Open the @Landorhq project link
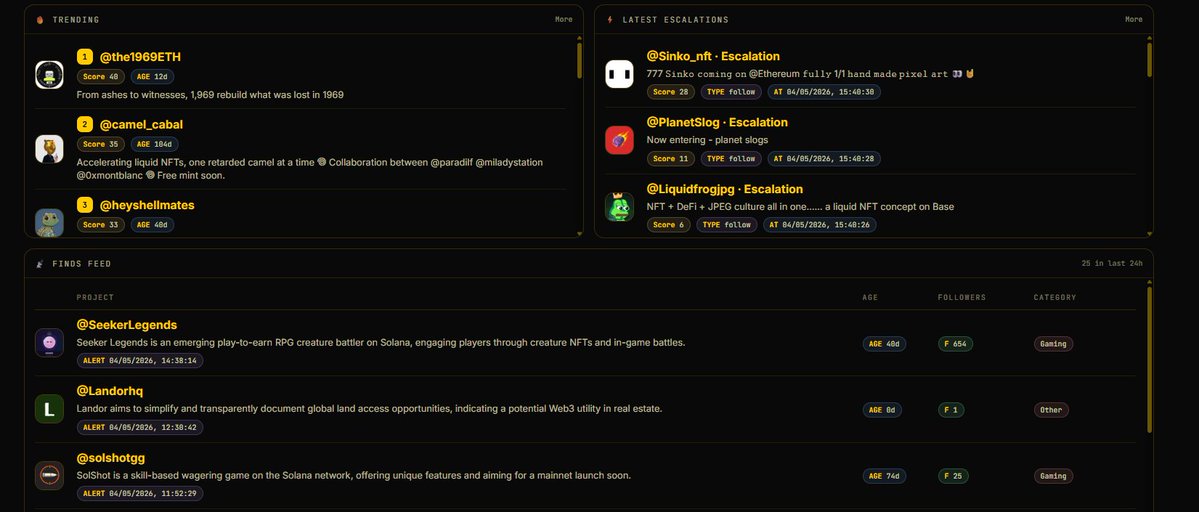The width and height of the screenshot is (1199, 512). [110, 391]
